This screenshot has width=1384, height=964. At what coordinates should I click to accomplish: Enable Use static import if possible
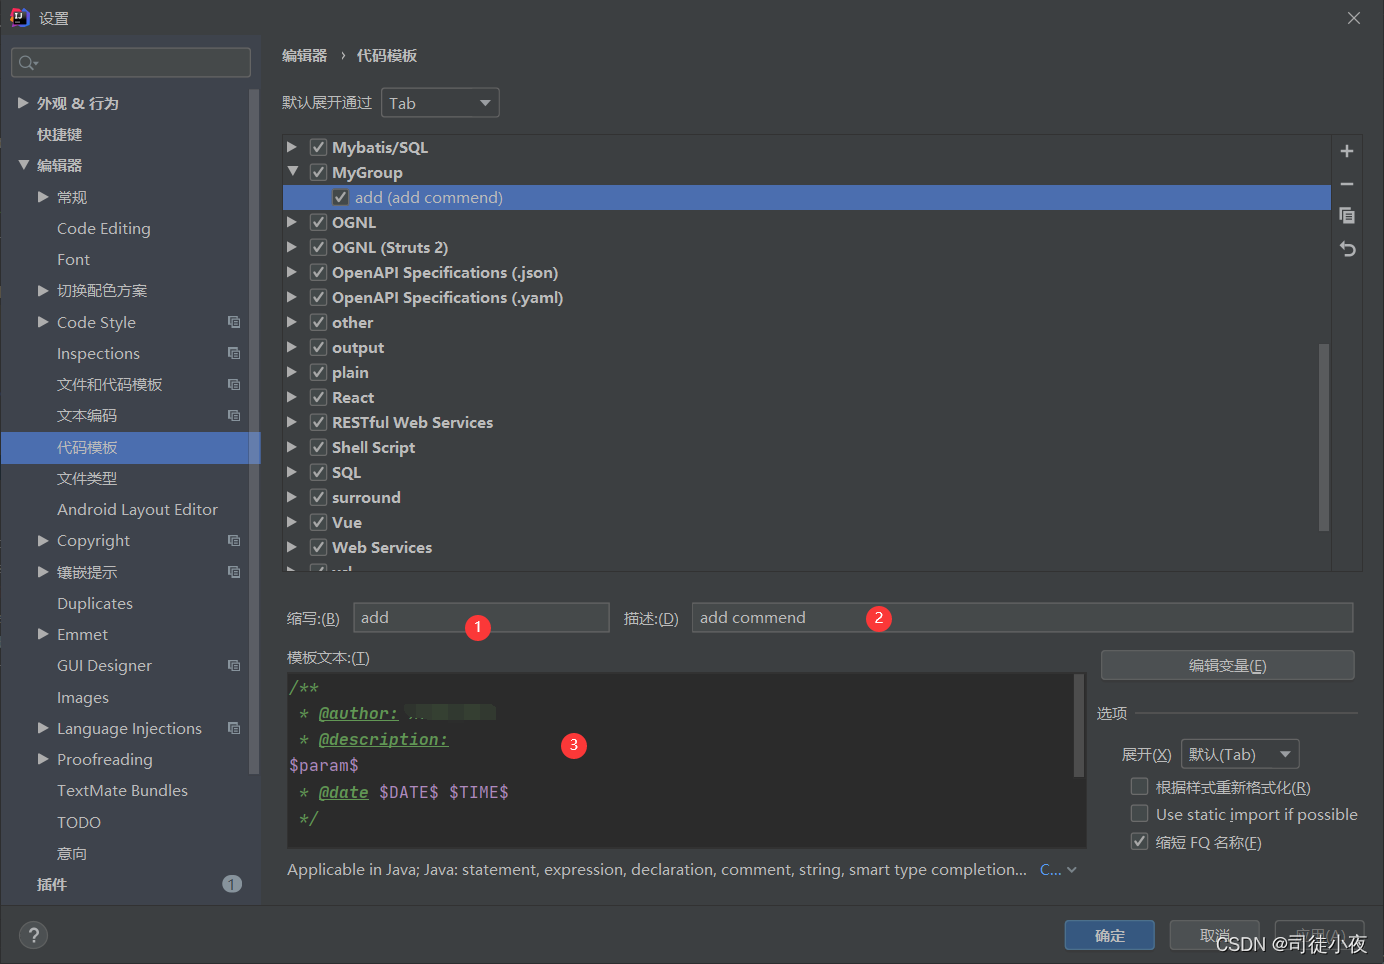1139,813
